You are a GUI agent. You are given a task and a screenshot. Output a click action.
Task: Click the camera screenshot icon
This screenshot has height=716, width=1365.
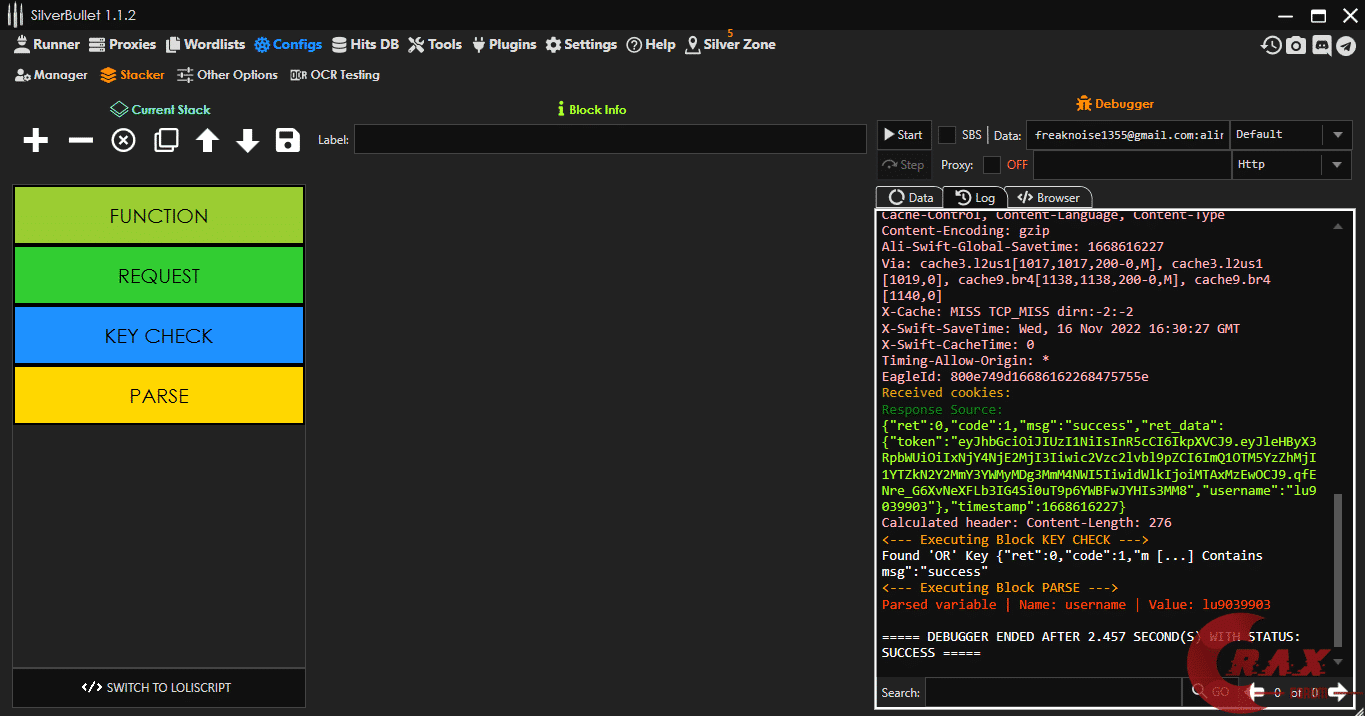(1296, 45)
